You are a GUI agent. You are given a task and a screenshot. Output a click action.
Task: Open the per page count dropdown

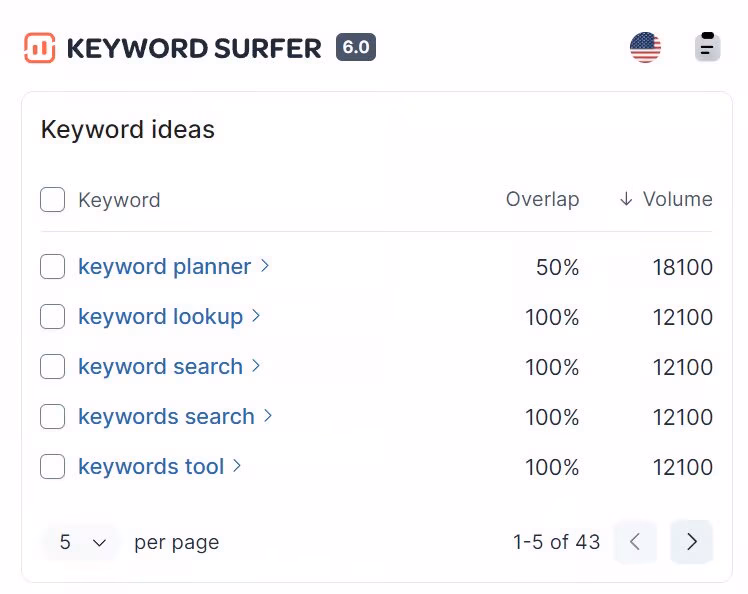(81, 542)
